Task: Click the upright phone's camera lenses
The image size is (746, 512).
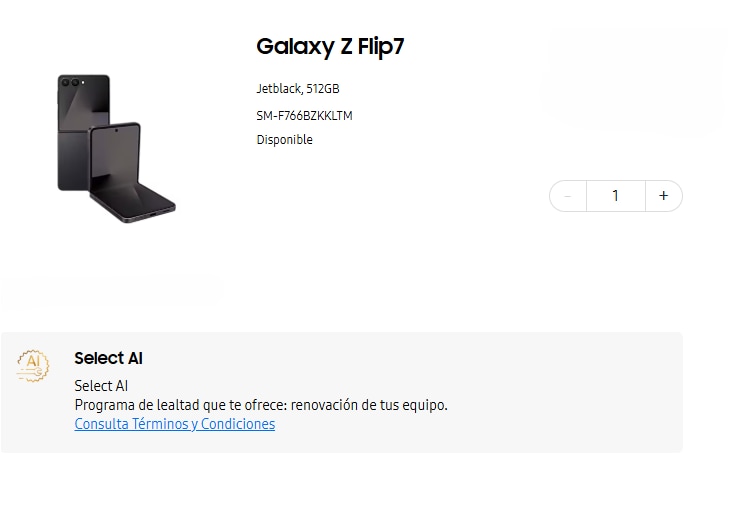Action: (71, 83)
